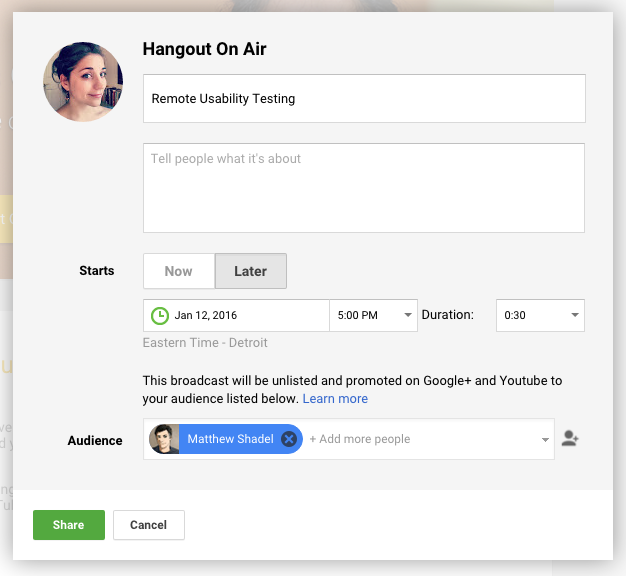The width and height of the screenshot is (626, 576).
Task: Click the 'Eastern Time - Detroit' timezone text
Action: [x=205, y=343]
